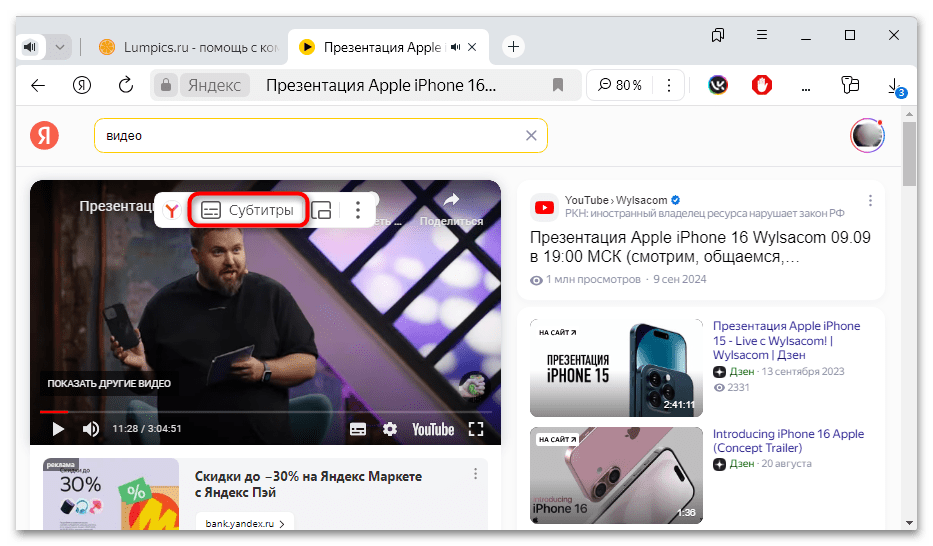The height and width of the screenshot is (546, 933).
Task: Open video in picture-in-picture window
Action: point(321,210)
